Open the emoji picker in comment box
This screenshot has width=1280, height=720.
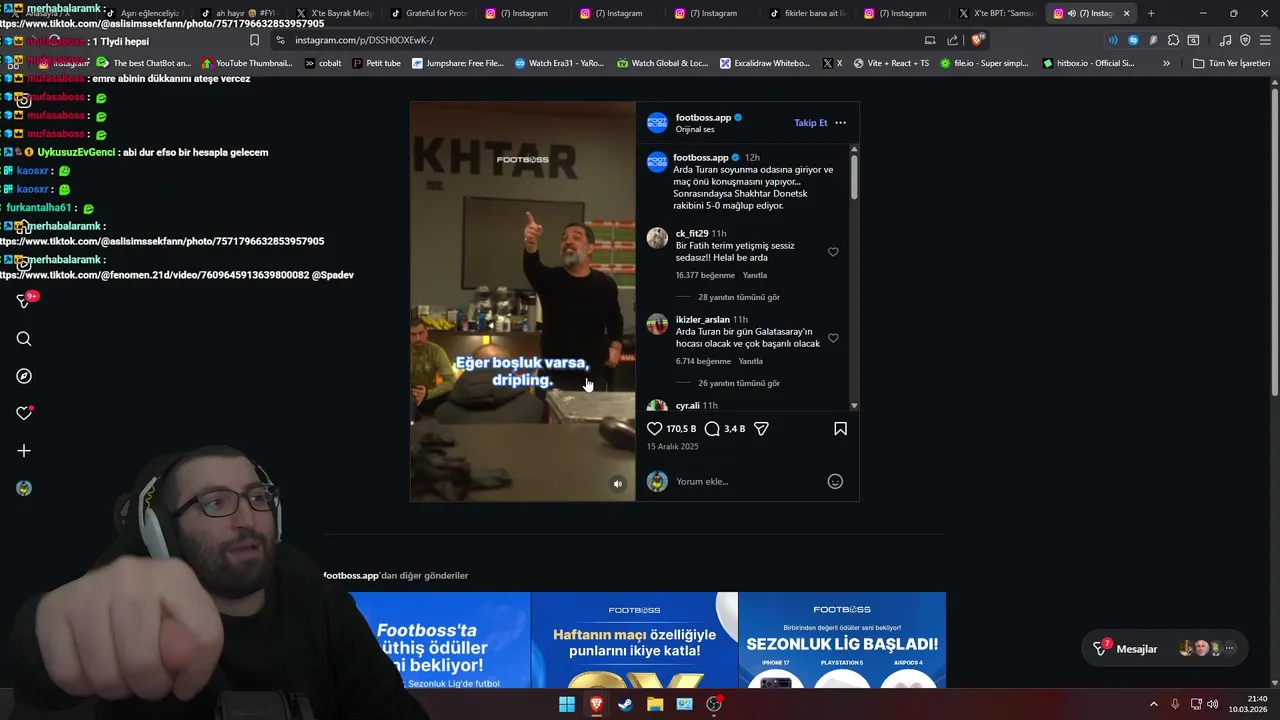pyautogui.click(x=835, y=481)
